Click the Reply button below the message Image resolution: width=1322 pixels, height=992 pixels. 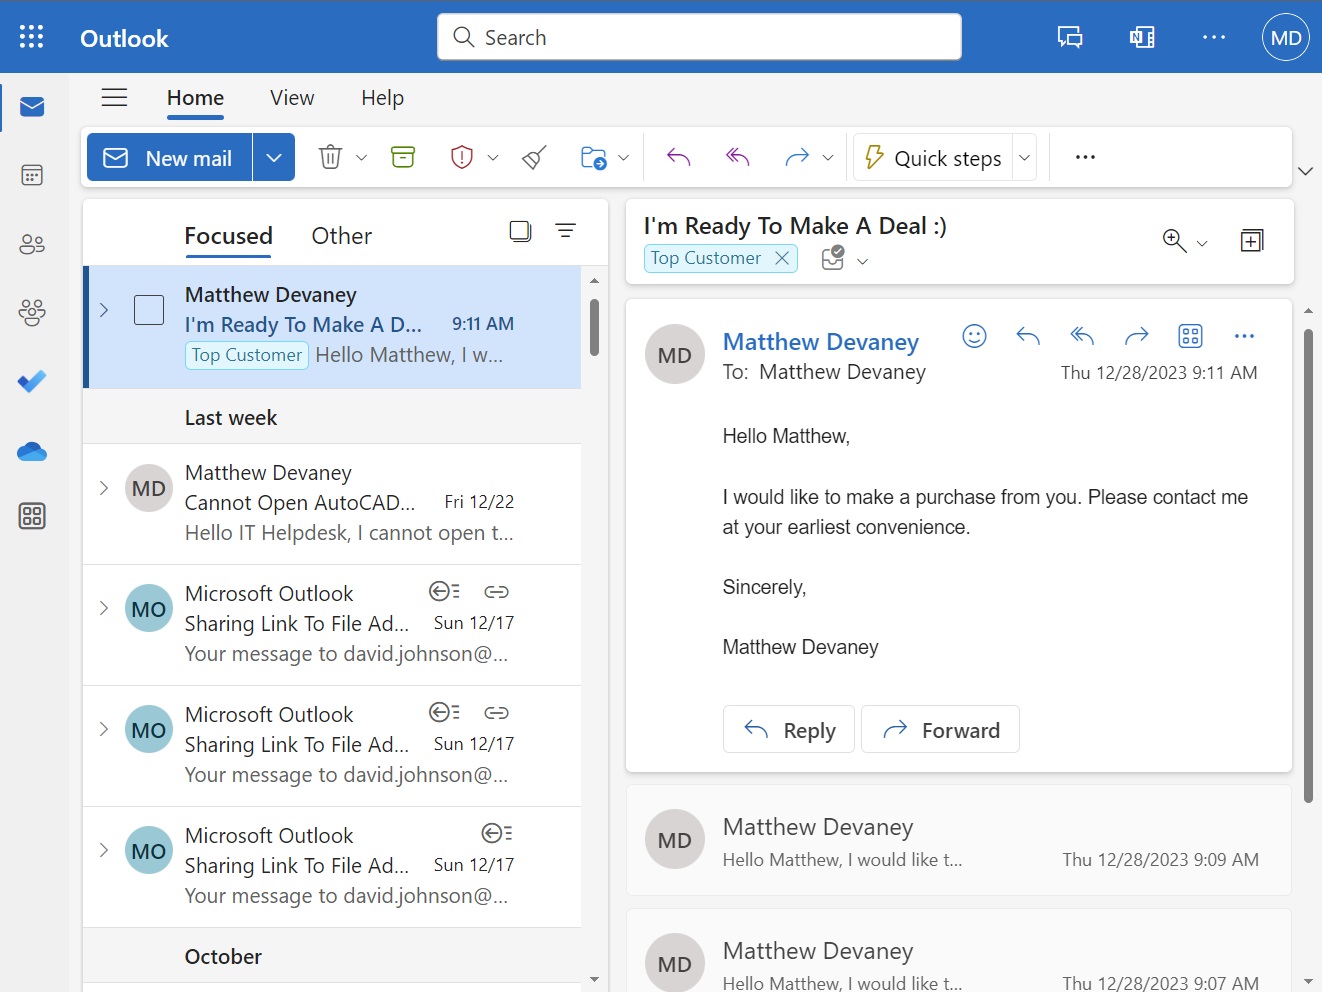point(788,729)
